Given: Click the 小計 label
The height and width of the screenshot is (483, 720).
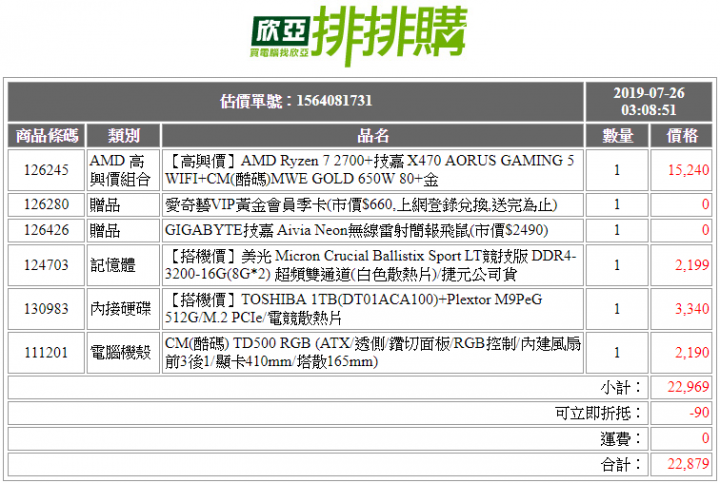Looking at the screenshot, I should point(620,388).
